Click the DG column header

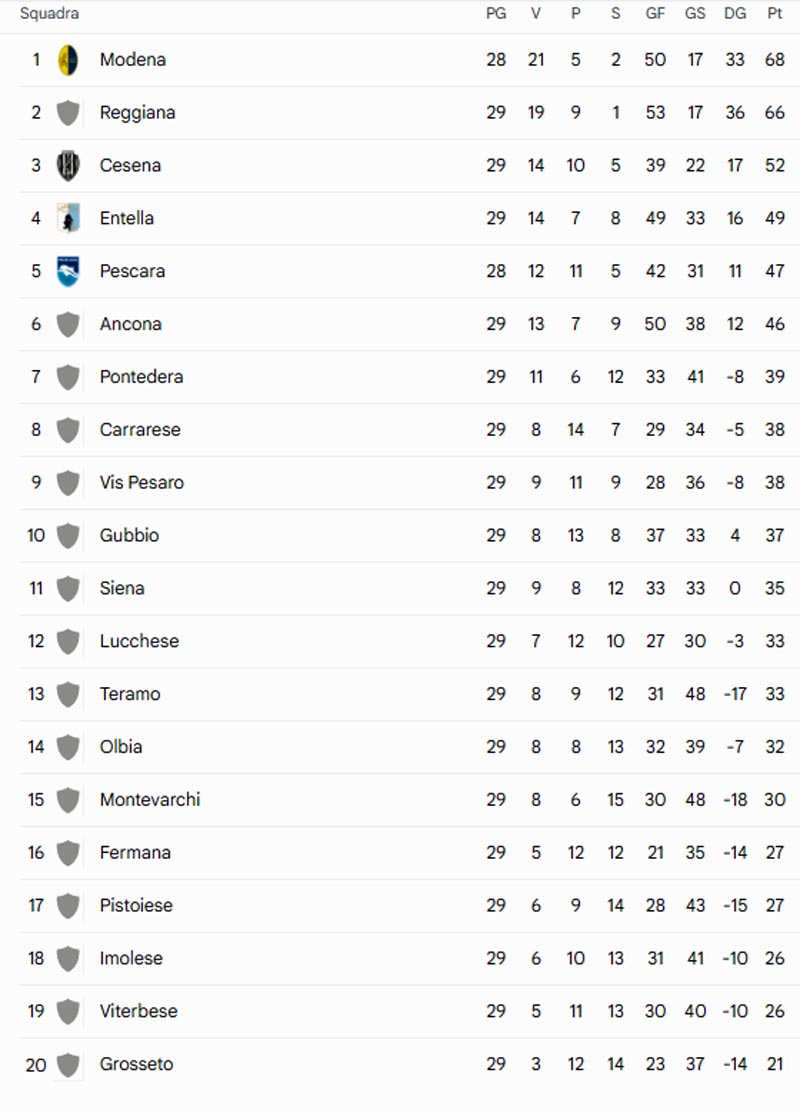coord(735,13)
